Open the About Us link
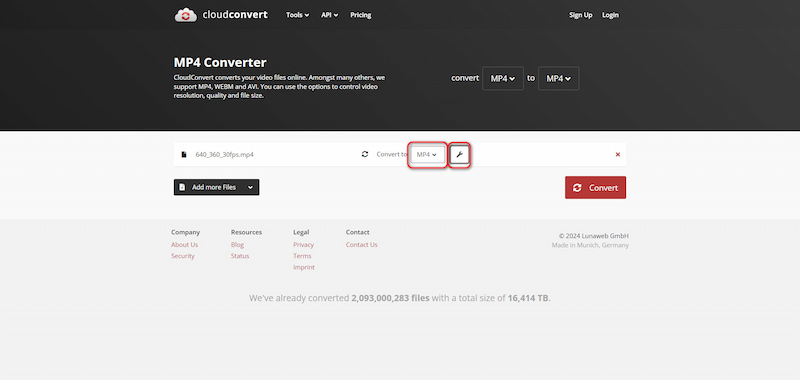 coord(184,245)
